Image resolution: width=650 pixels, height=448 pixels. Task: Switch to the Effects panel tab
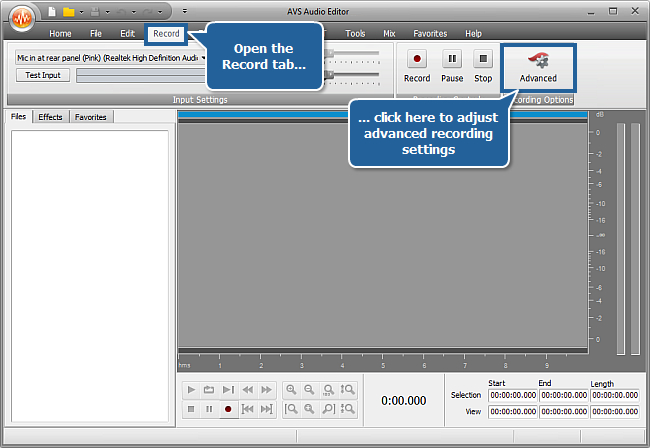click(x=50, y=117)
